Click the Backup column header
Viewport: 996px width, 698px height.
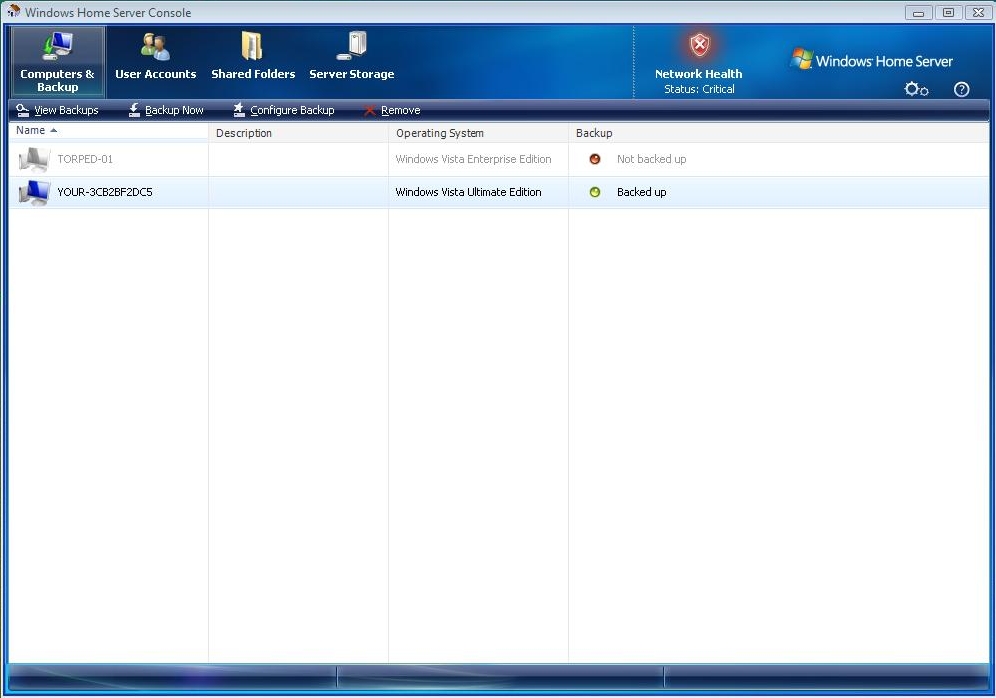(x=594, y=133)
